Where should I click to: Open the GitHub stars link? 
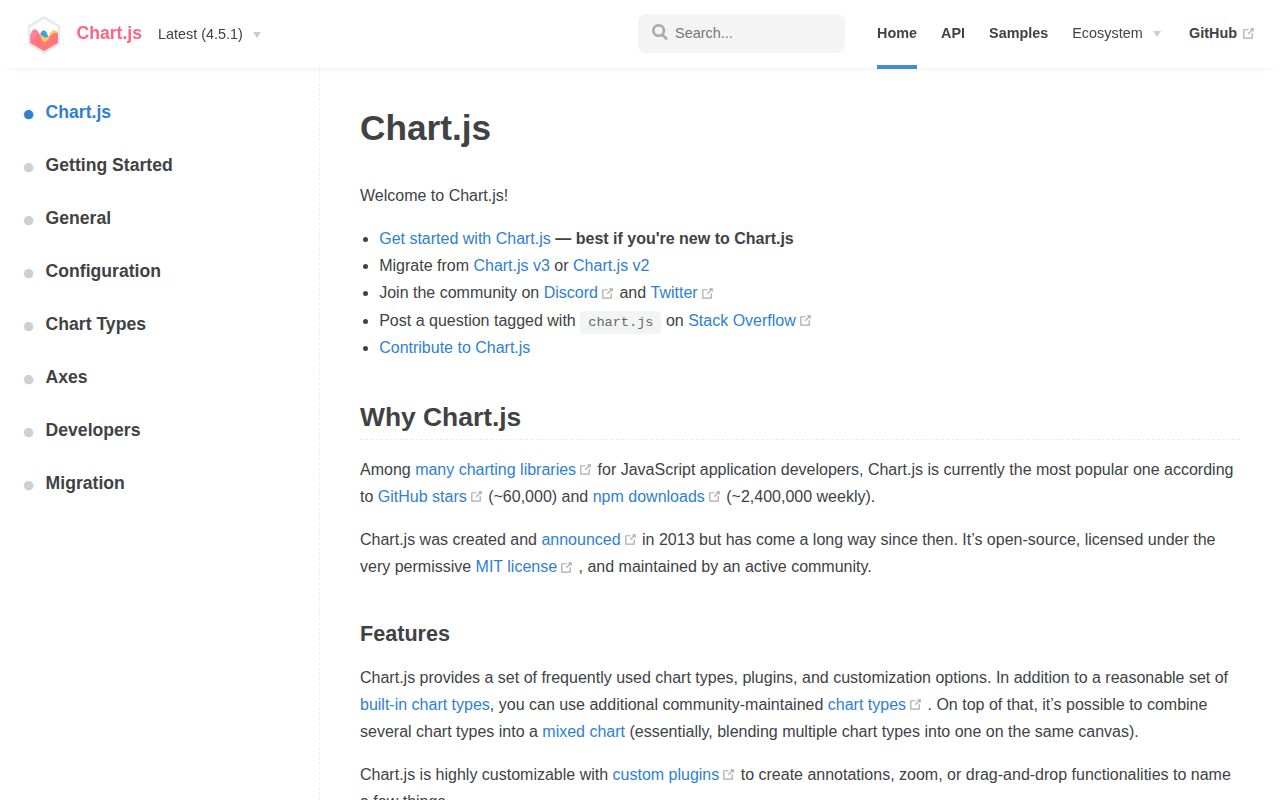422,496
